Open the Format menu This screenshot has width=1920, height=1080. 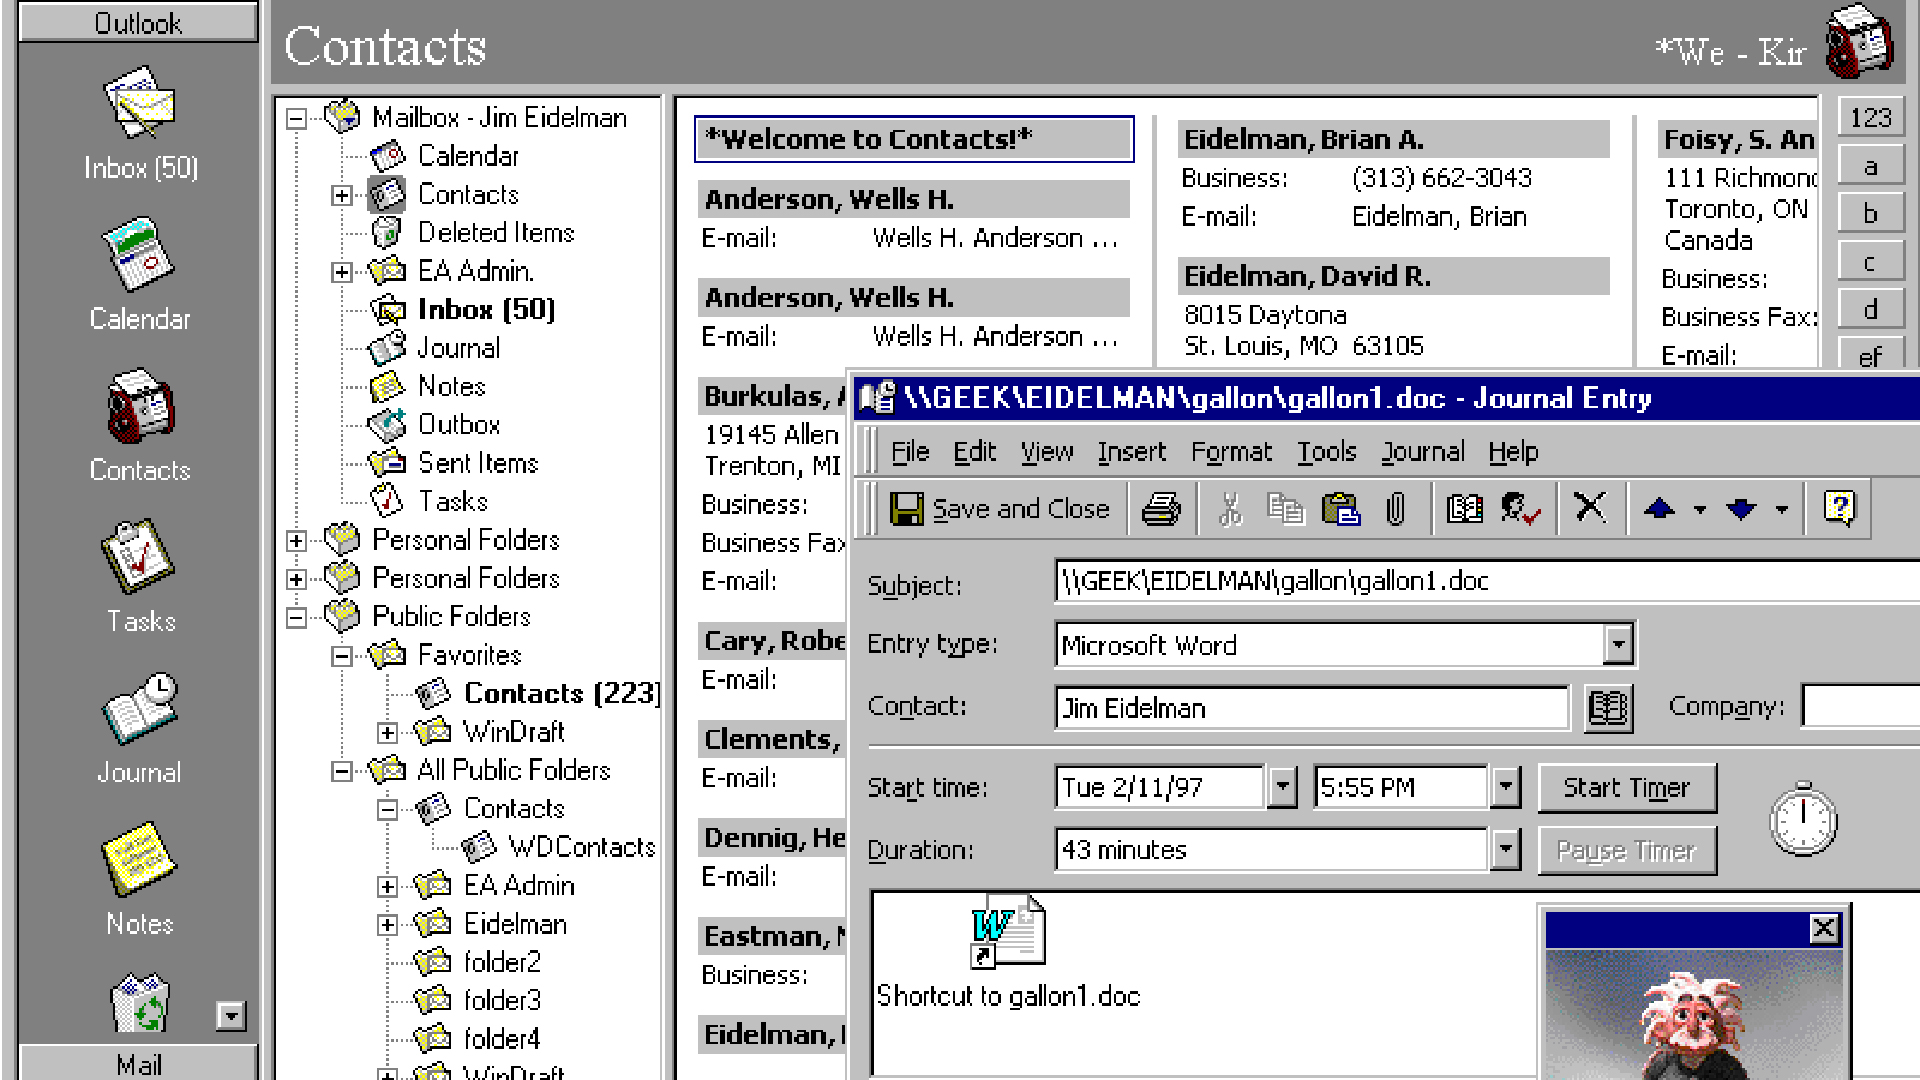coord(1233,451)
